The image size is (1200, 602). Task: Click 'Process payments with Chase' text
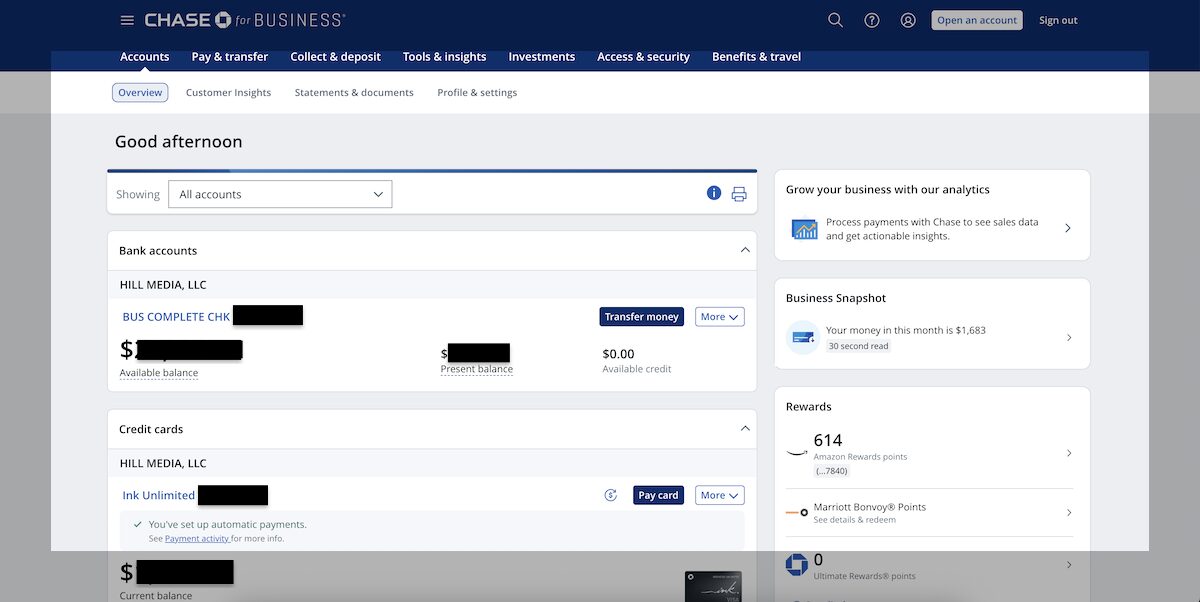point(932,229)
